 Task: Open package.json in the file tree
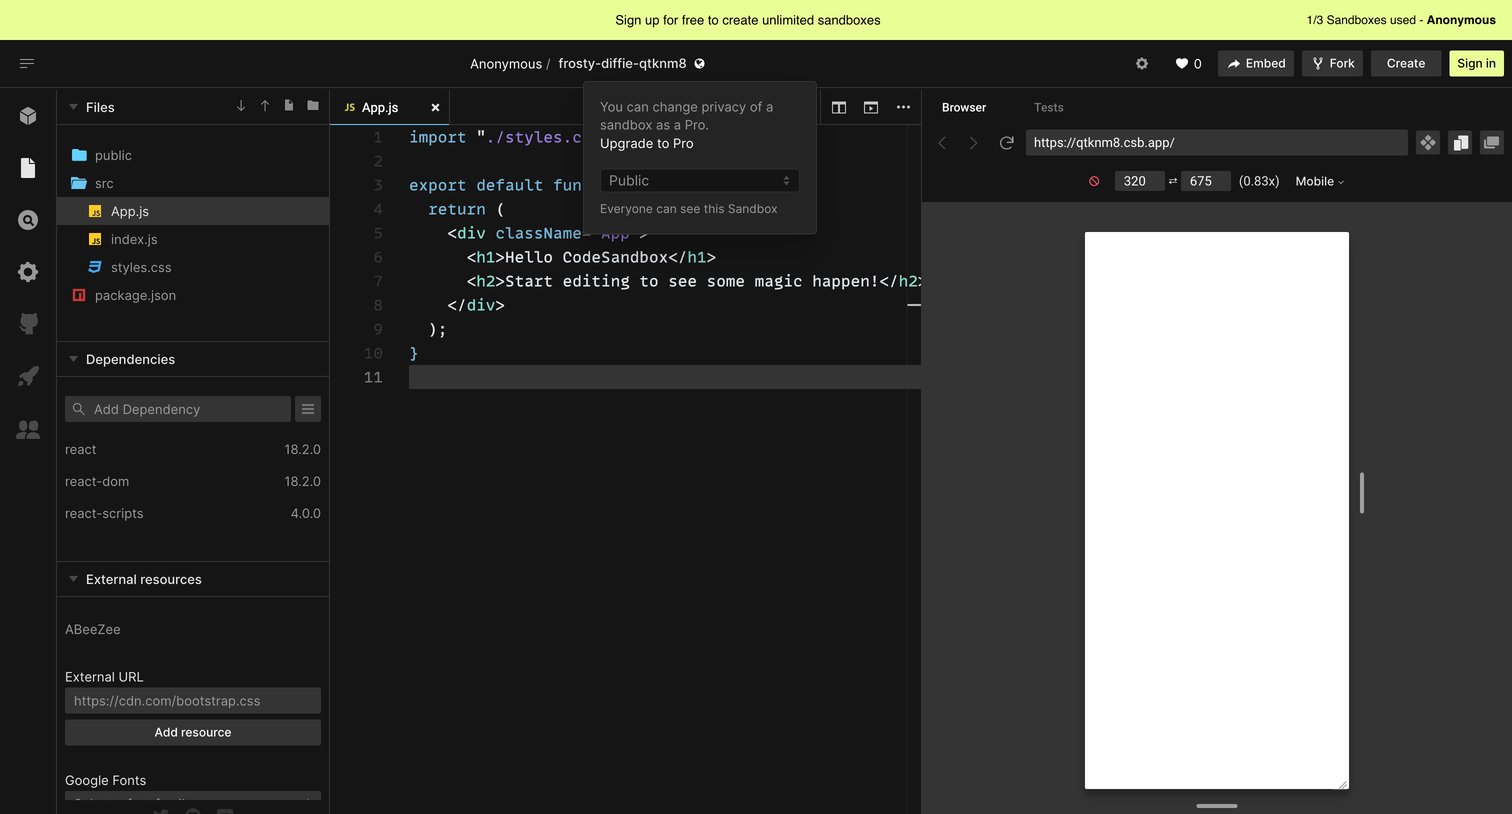click(x=193, y=295)
